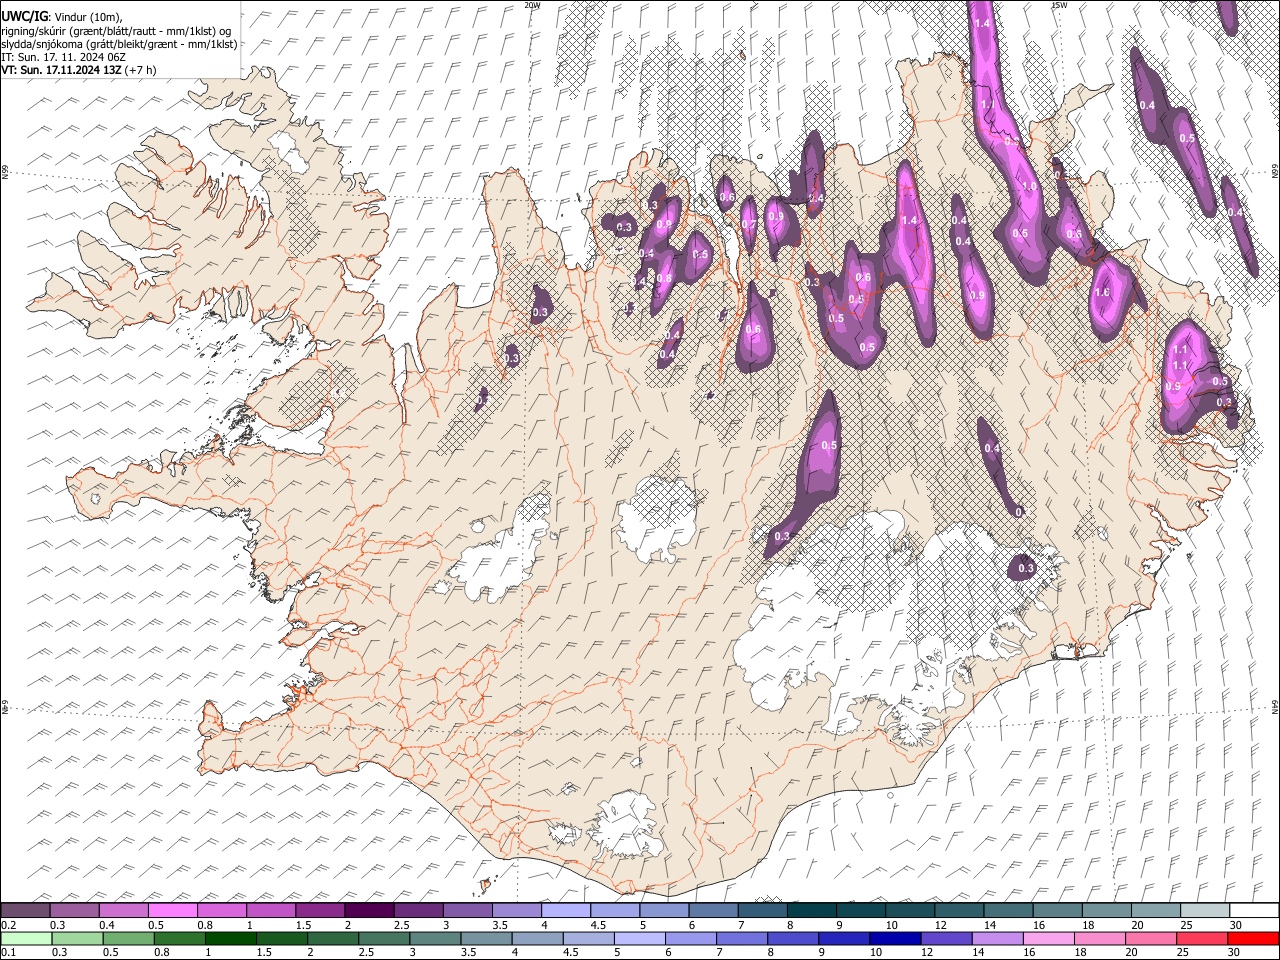This screenshot has width=1280, height=960.
Task: Click the '1.6' snowfall value on the map
Action: (x=1102, y=292)
